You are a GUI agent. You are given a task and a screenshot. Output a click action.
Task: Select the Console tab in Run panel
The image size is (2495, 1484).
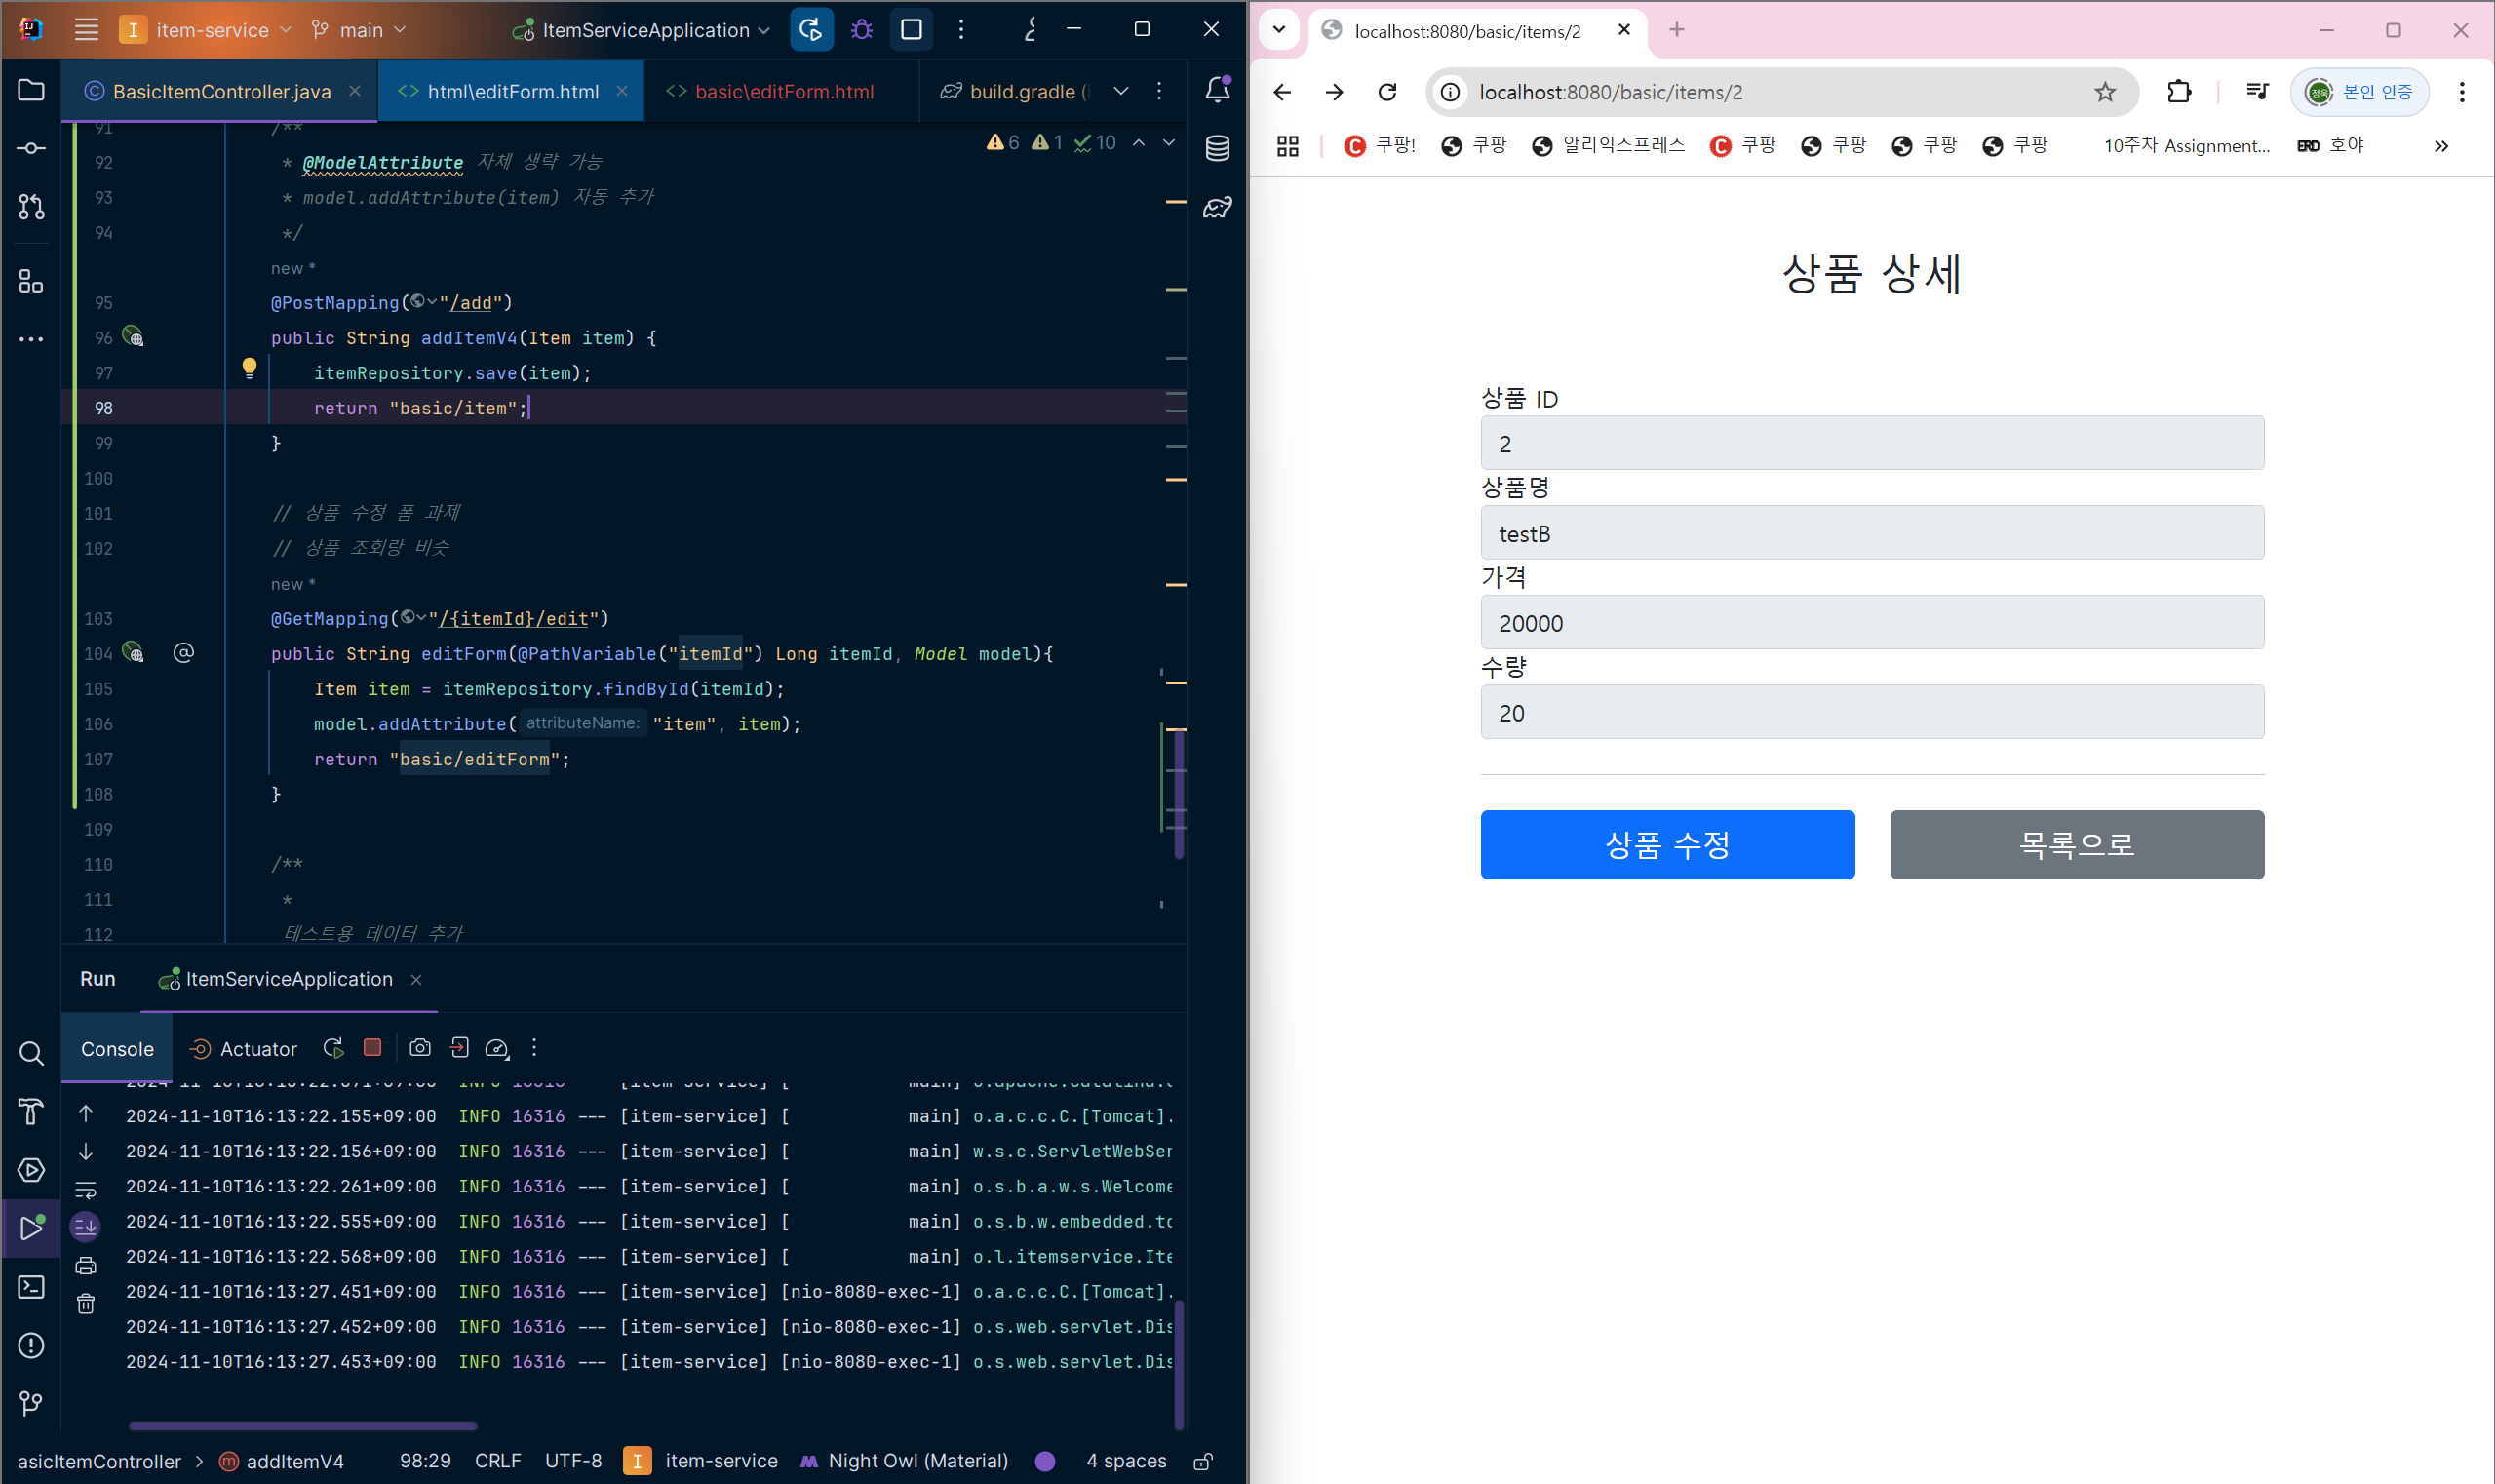point(117,1048)
